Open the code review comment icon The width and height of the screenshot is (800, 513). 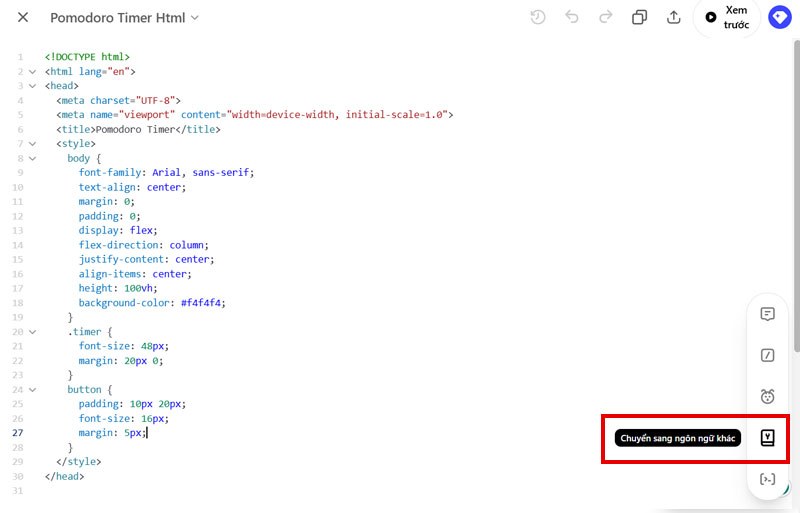(x=767, y=314)
